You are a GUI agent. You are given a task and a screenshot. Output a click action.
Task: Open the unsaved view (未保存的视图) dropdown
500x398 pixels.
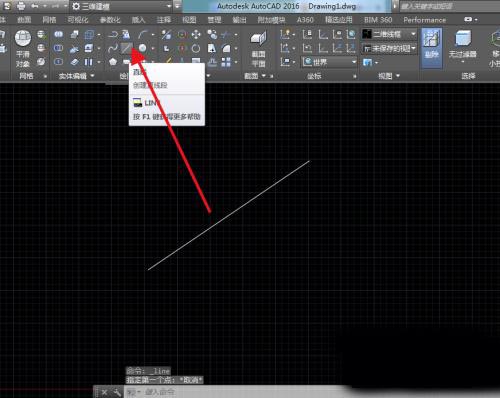(x=390, y=49)
